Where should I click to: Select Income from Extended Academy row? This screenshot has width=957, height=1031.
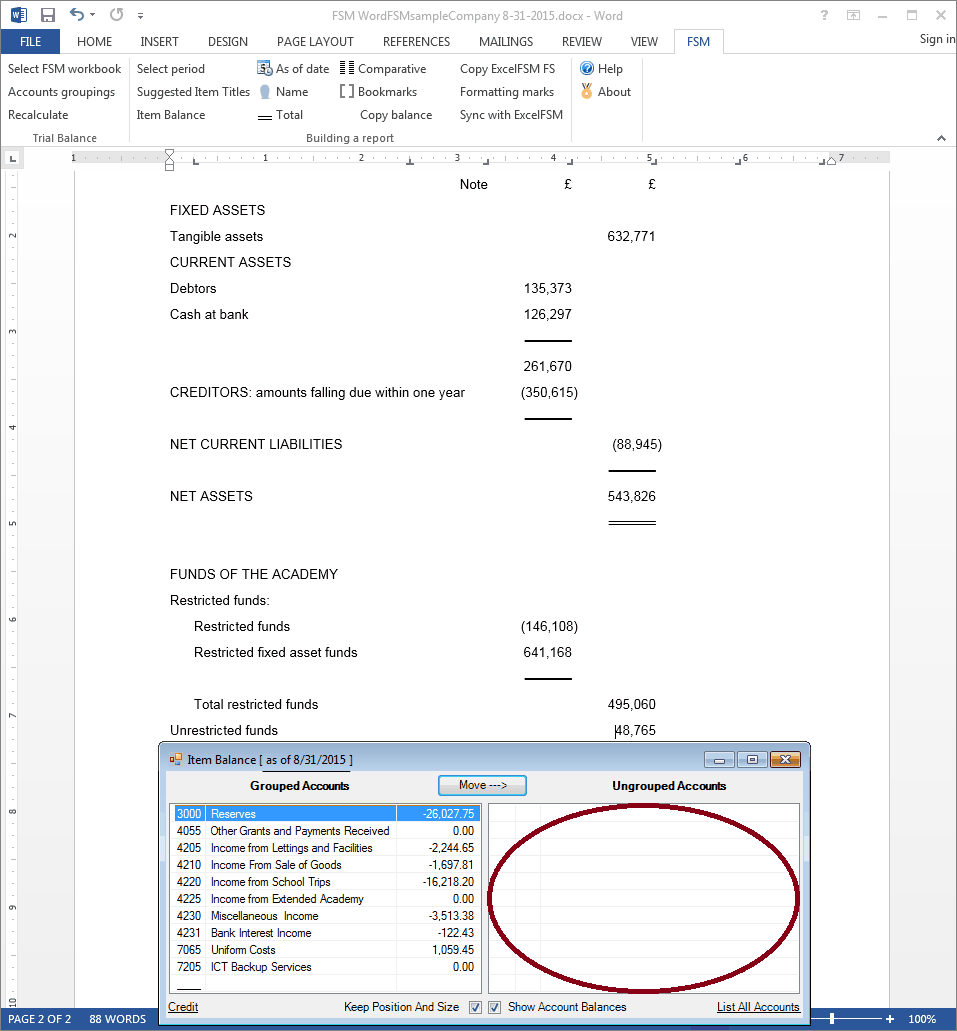coord(326,899)
